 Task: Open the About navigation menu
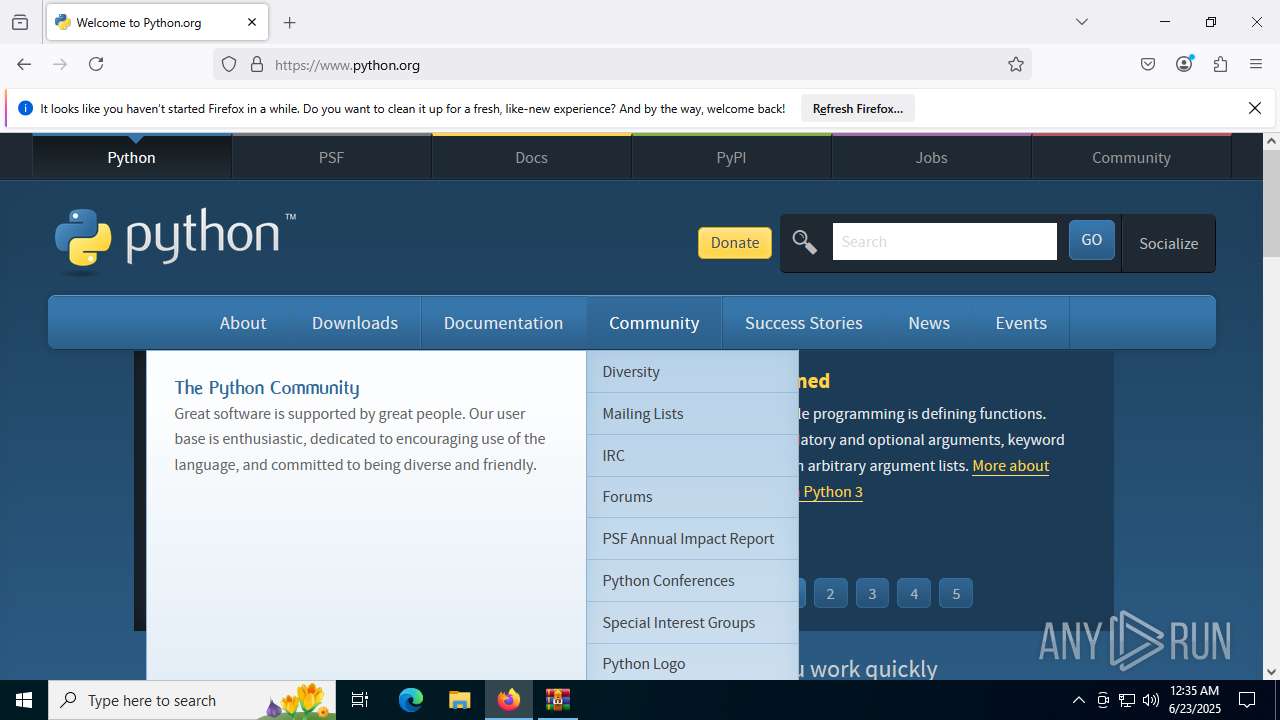point(243,323)
